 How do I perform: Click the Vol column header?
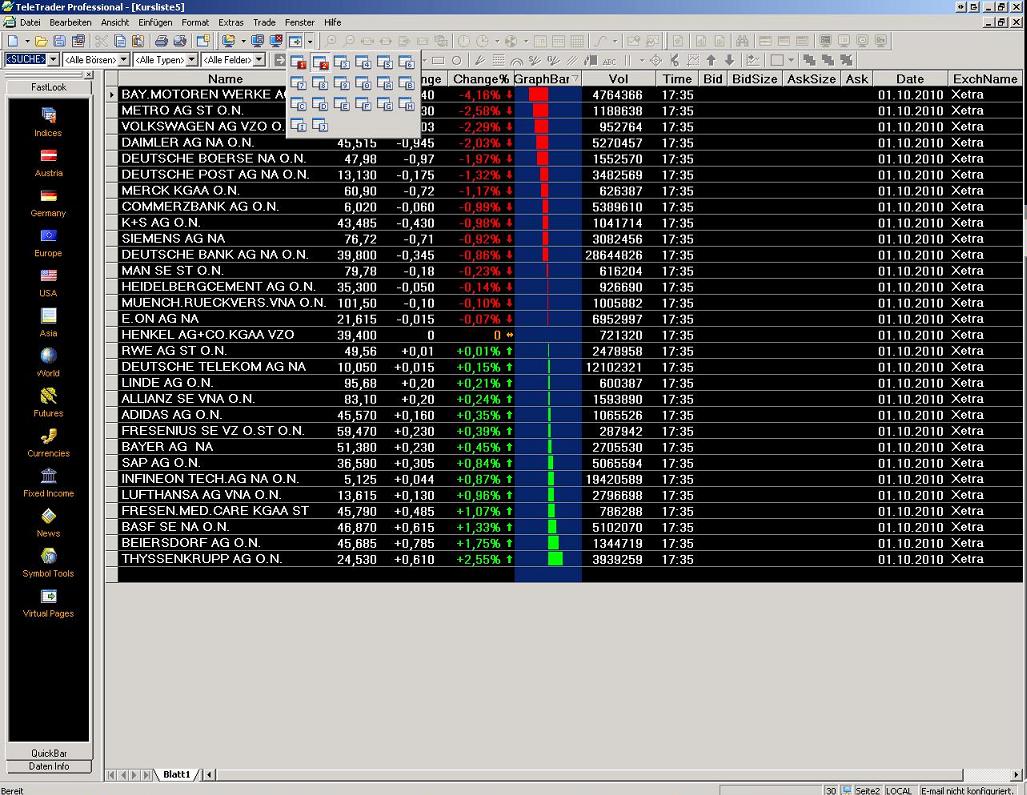pos(618,79)
